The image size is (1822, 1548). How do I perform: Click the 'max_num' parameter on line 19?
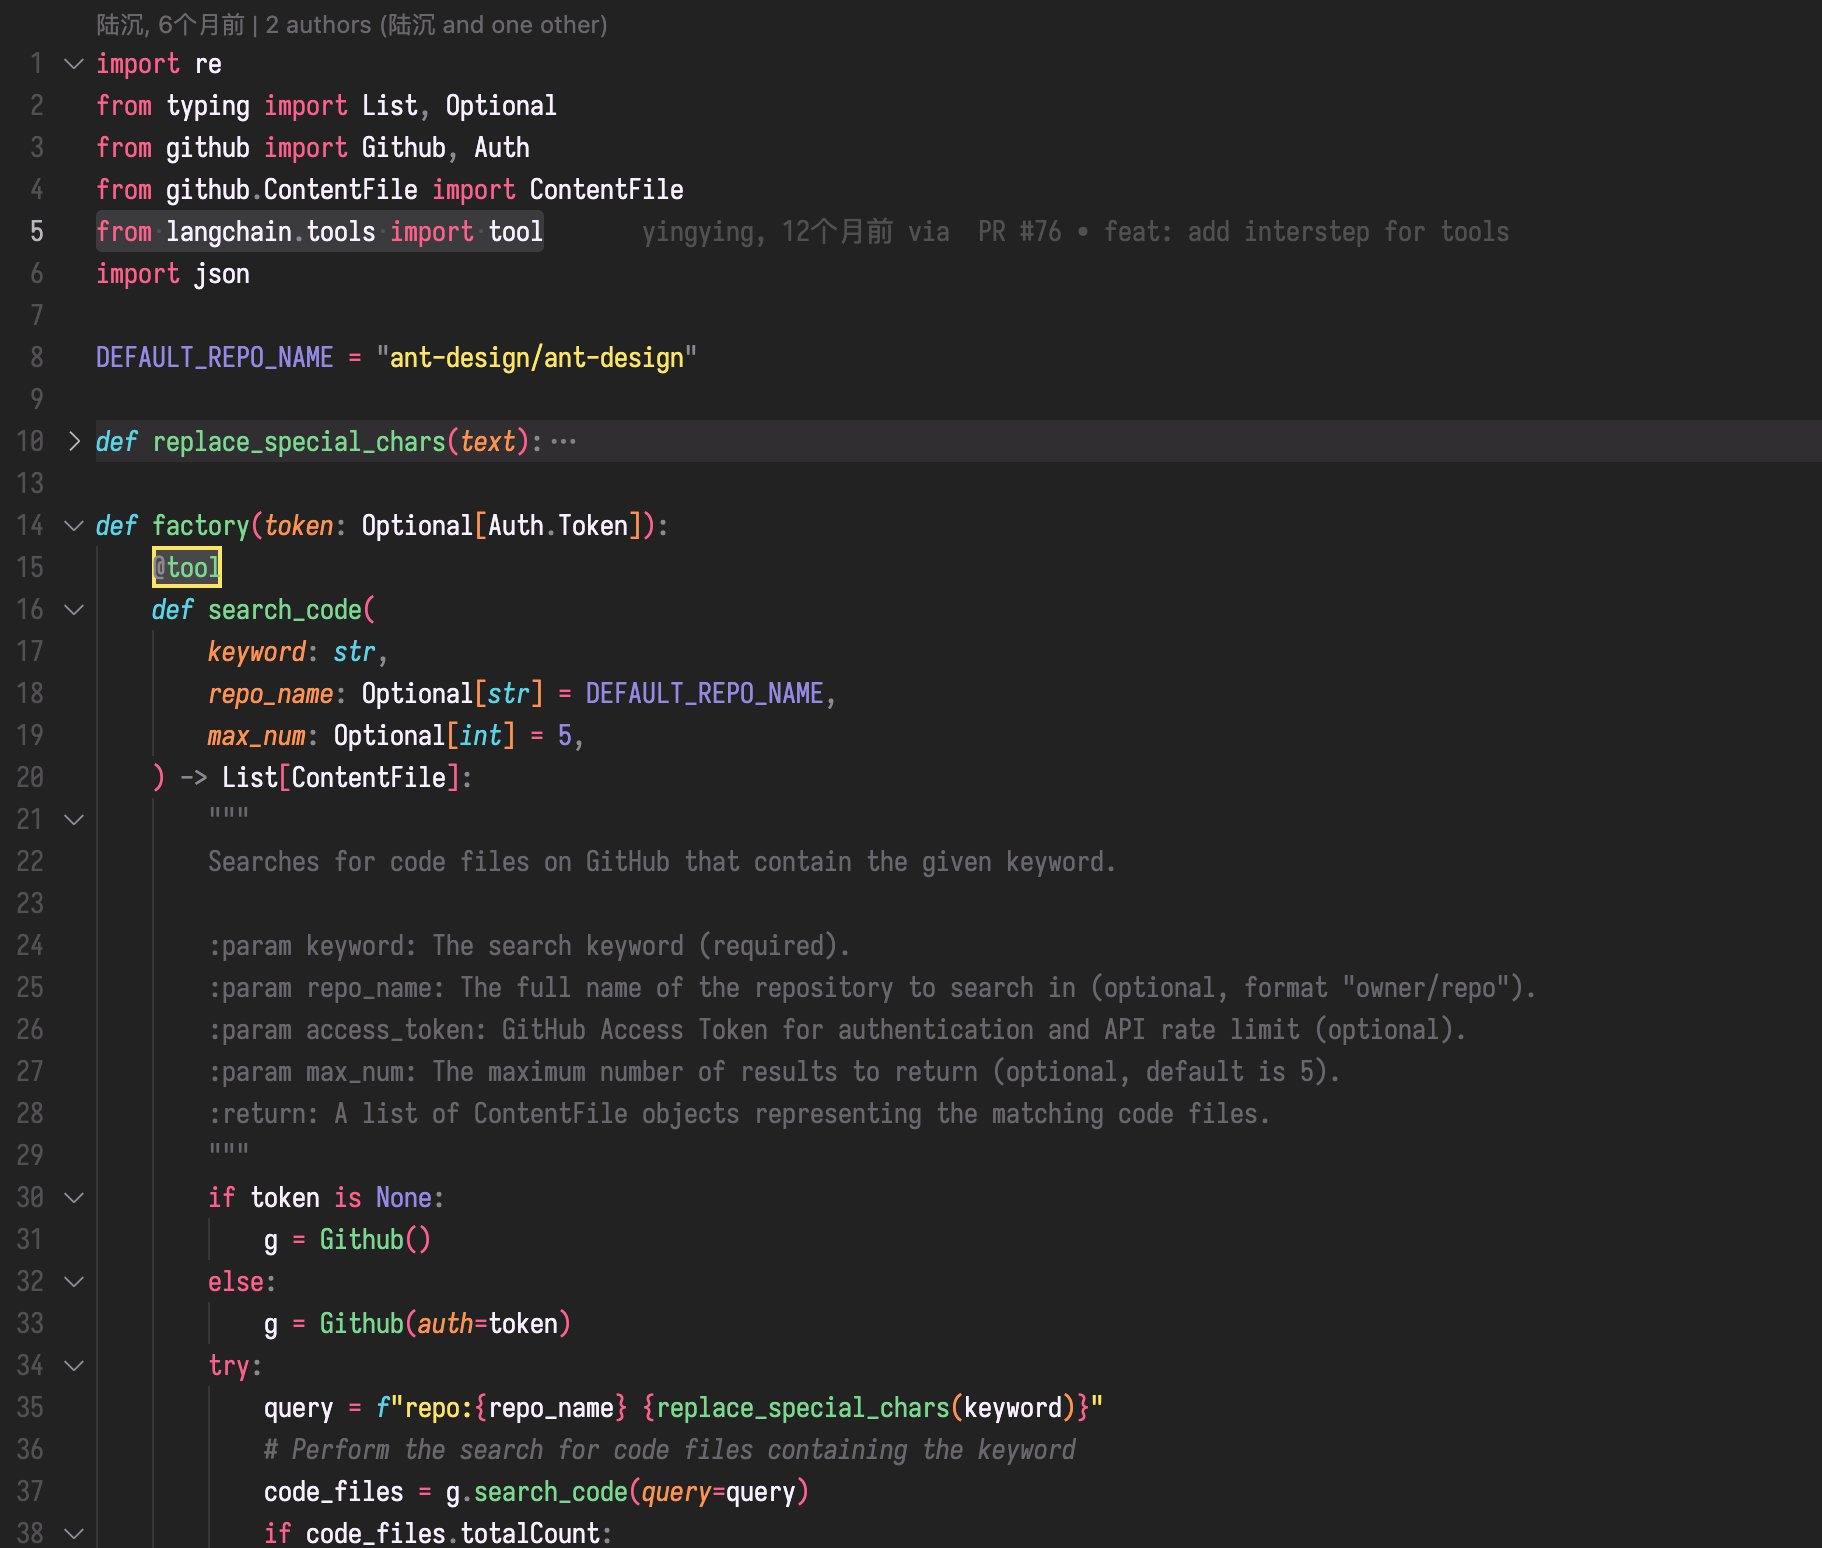coord(257,736)
